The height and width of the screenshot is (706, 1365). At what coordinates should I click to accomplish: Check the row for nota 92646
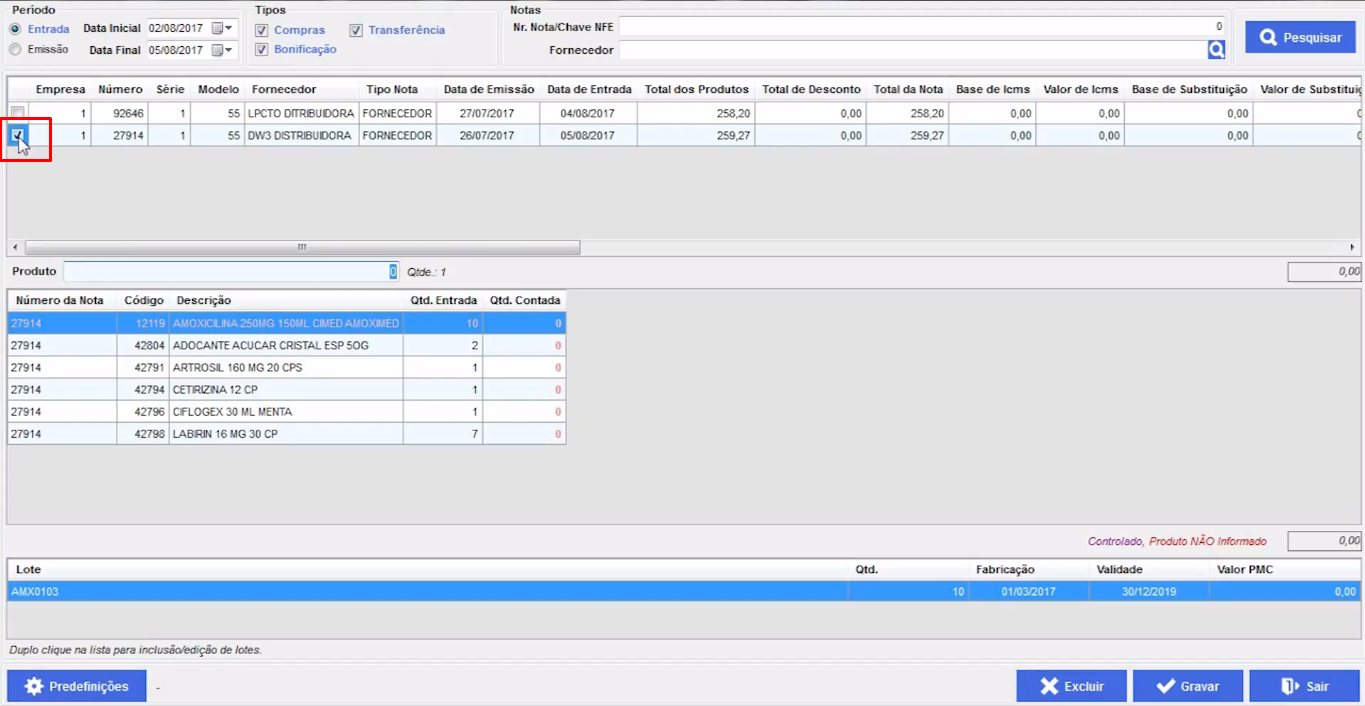[17, 113]
